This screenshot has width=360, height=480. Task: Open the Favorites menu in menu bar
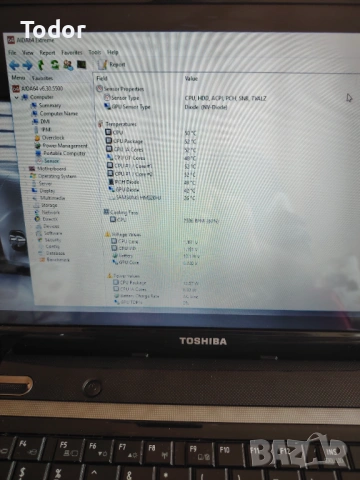point(72,52)
